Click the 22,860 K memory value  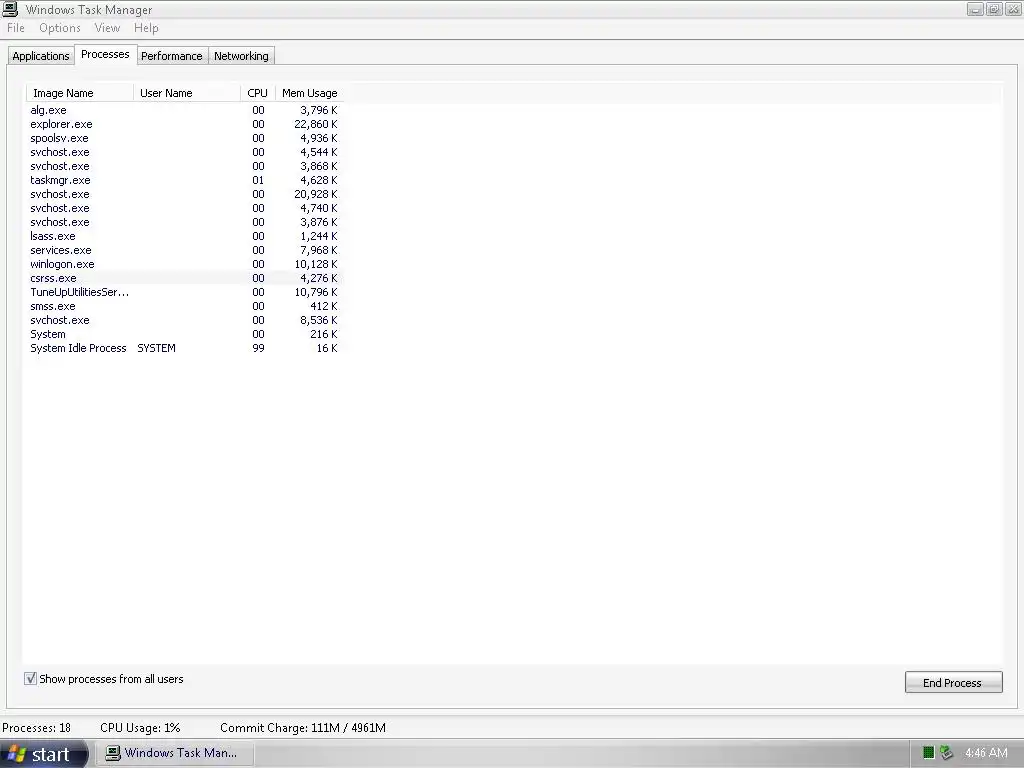tap(315, 124)
